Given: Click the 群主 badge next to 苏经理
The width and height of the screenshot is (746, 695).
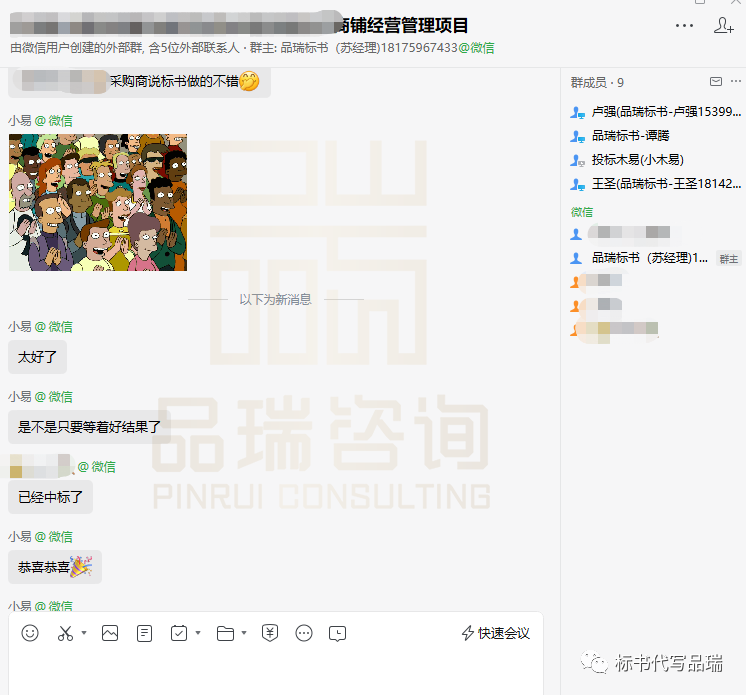Looking at the screenshot, I should 728,259.
